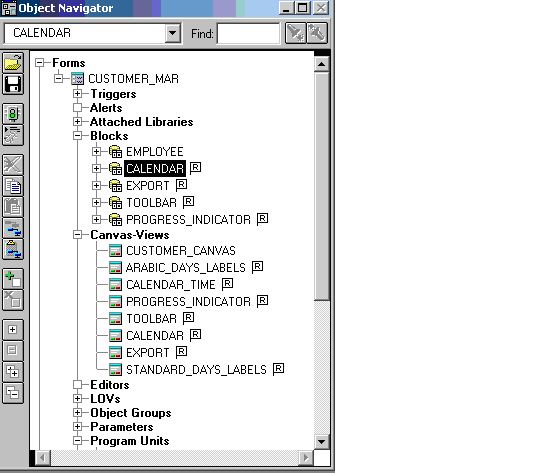Click the Copy documents icon
This screenshot has height=473, width=547.
coord(13,186)
